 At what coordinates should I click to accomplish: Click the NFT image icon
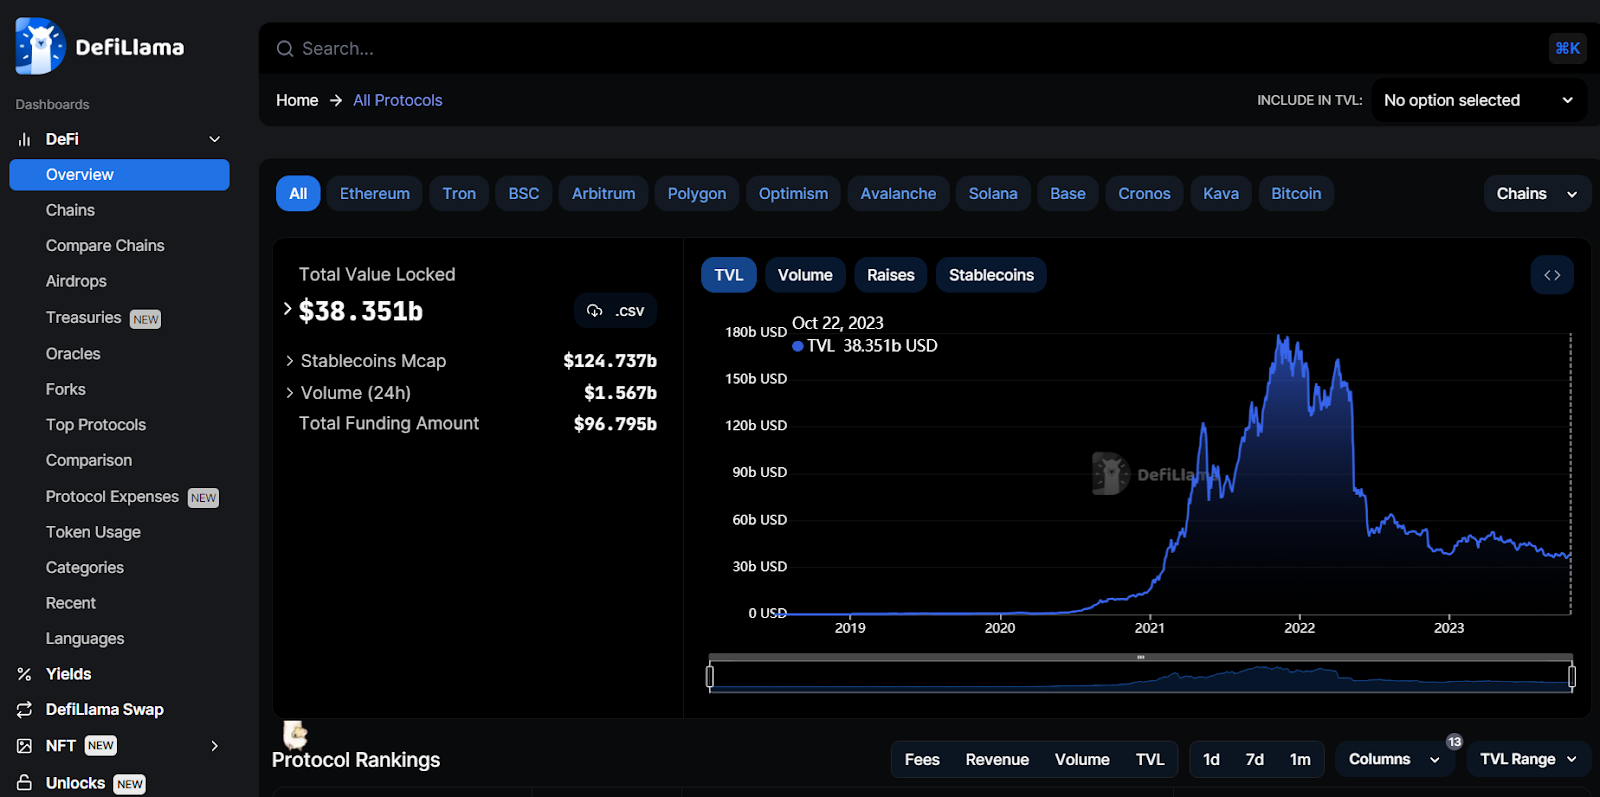pyautogui.click(x=24, y=746)
